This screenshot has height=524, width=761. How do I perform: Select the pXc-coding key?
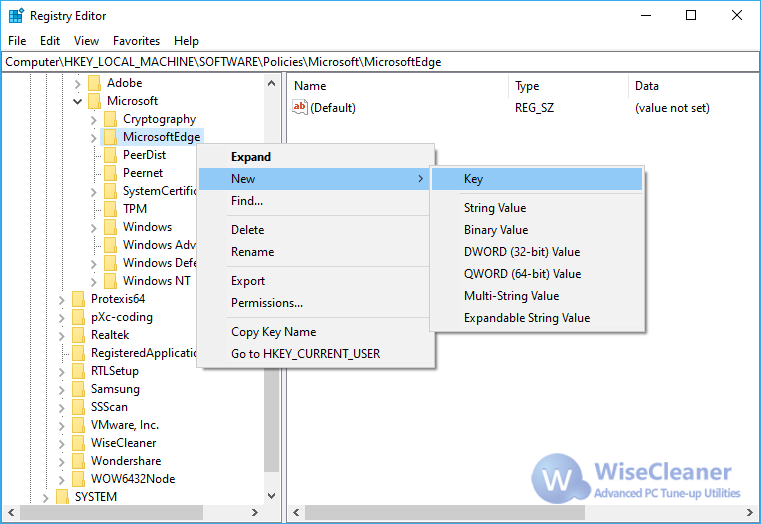122,317
